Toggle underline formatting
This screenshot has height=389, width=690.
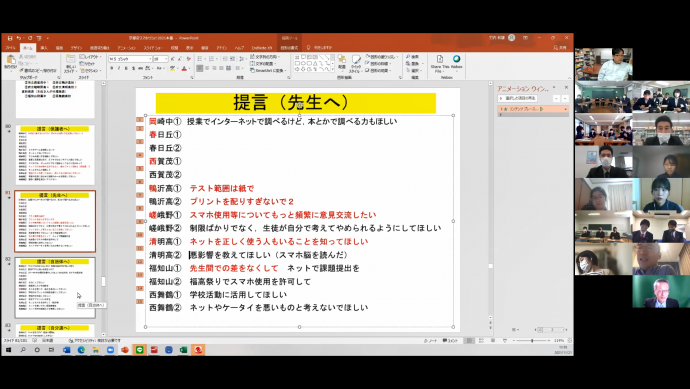(x=126, y=68)
